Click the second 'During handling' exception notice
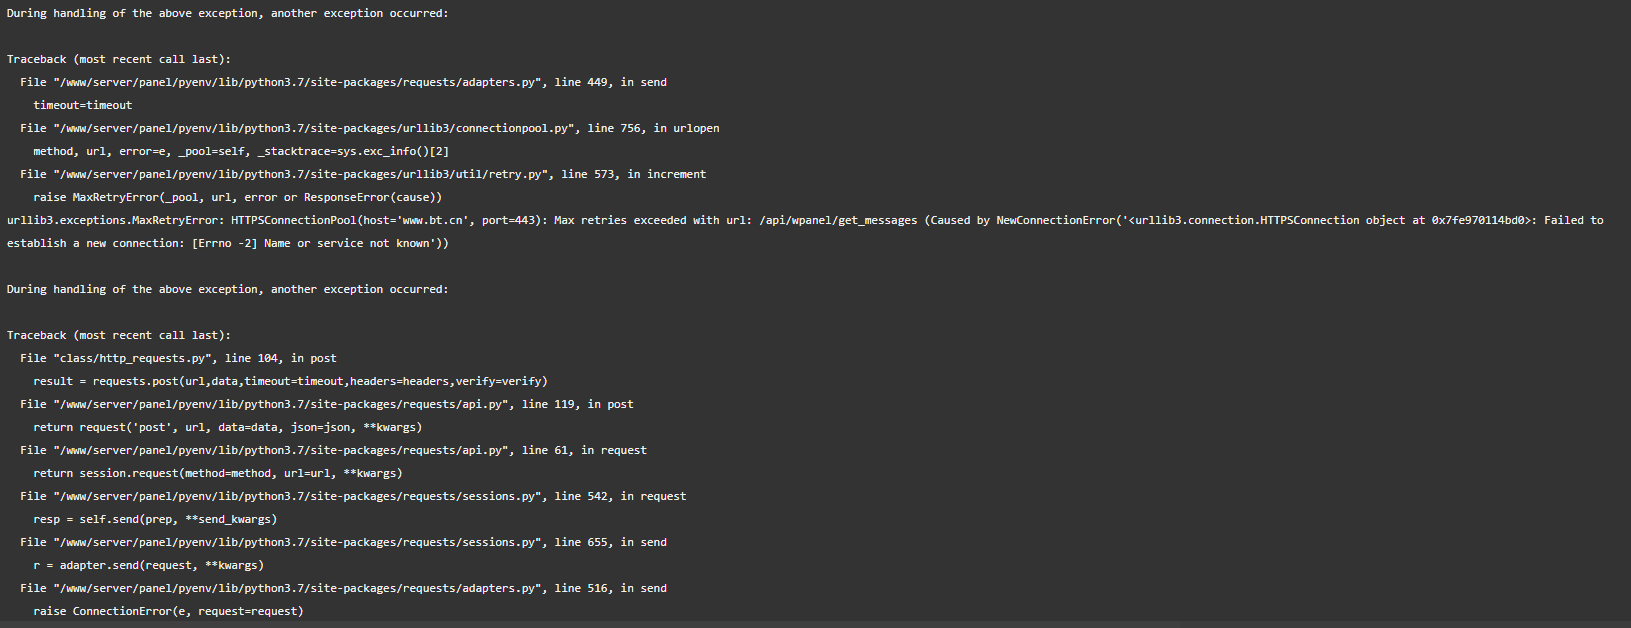The height and width of the screenshot is (628, 1631). (x=227, y=289)
